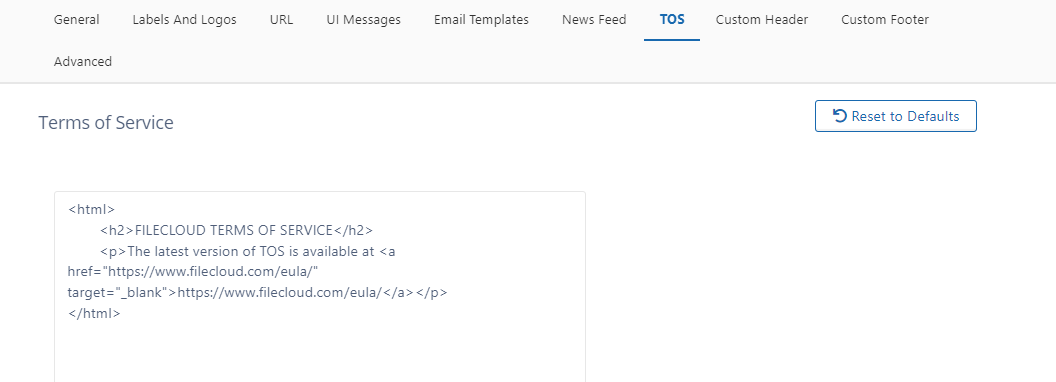This screenshot has height=382, width=1056.
Task: Click the Reset to Defaults button
Action: click(x=896, y=116)
